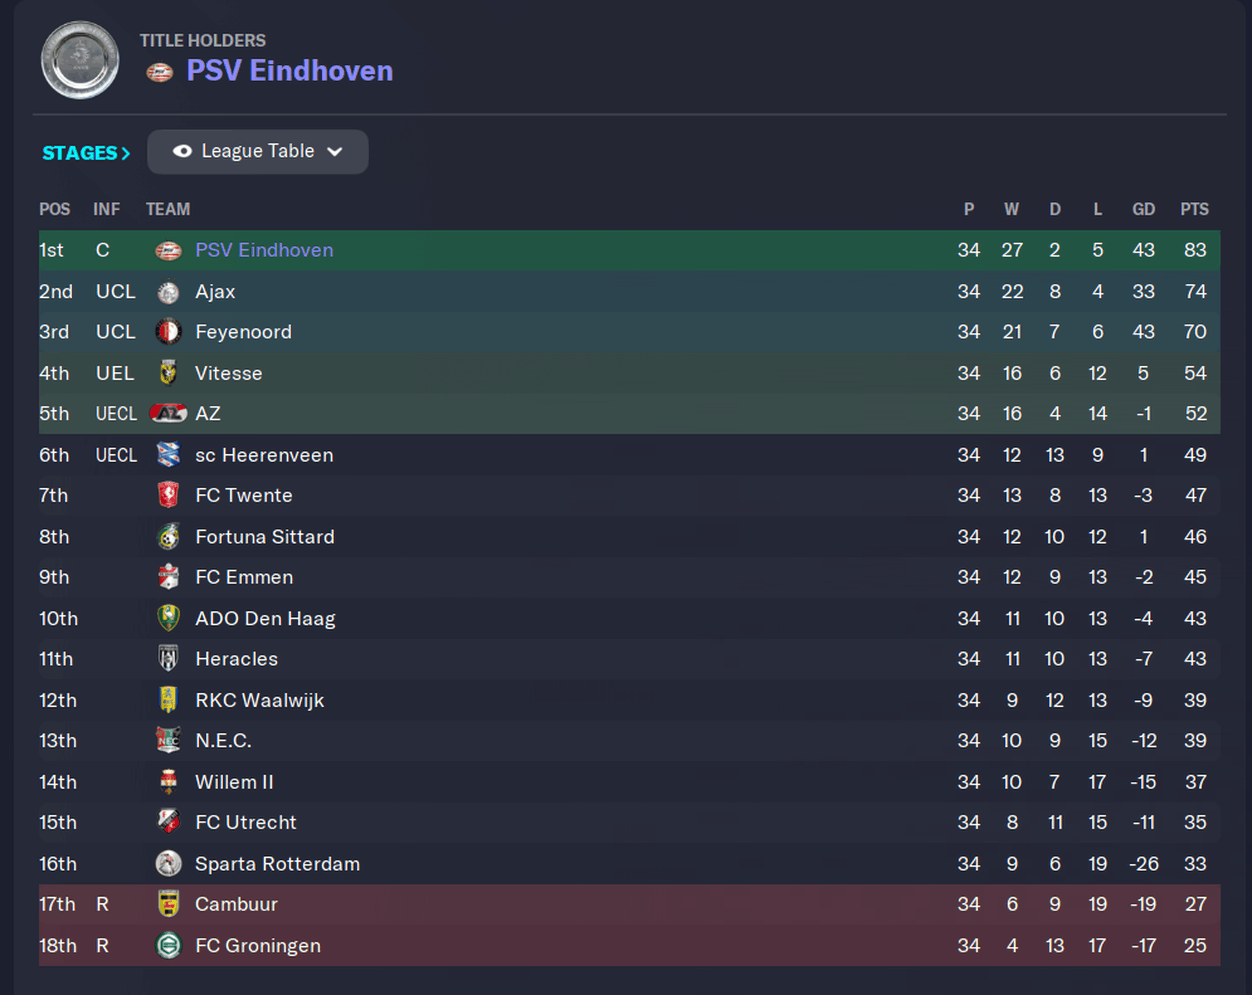
Task: Click PSV crest next to title holders
Action: (160, 72)
